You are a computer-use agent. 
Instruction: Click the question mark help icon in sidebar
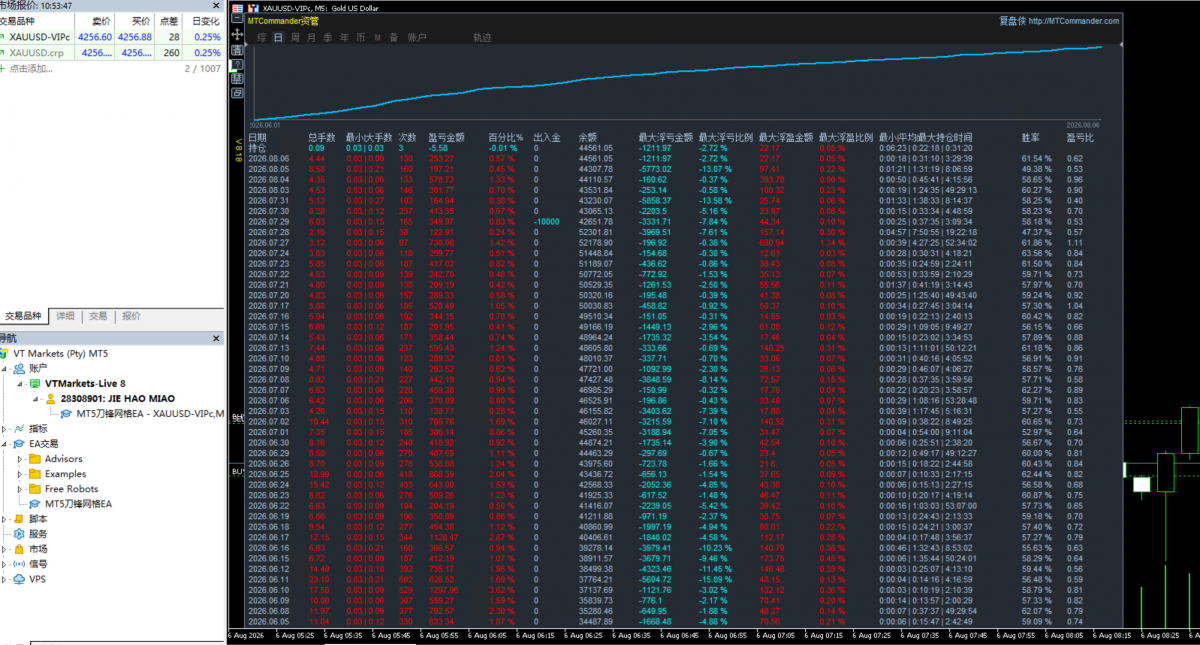coord(237,64)
